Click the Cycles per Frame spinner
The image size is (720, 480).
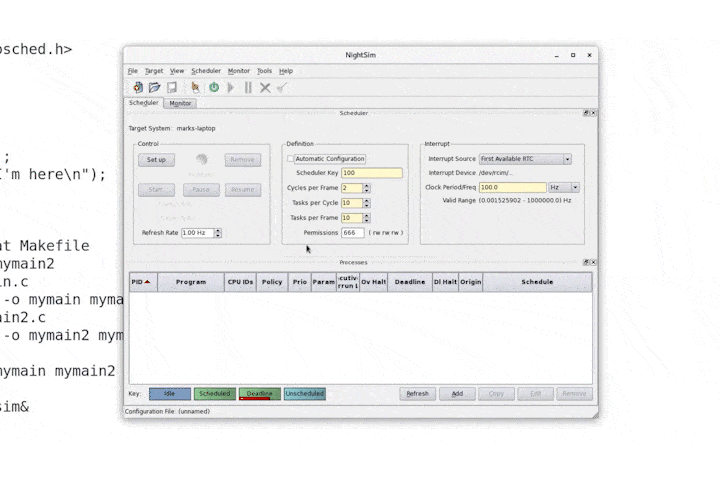pos(366,188)
